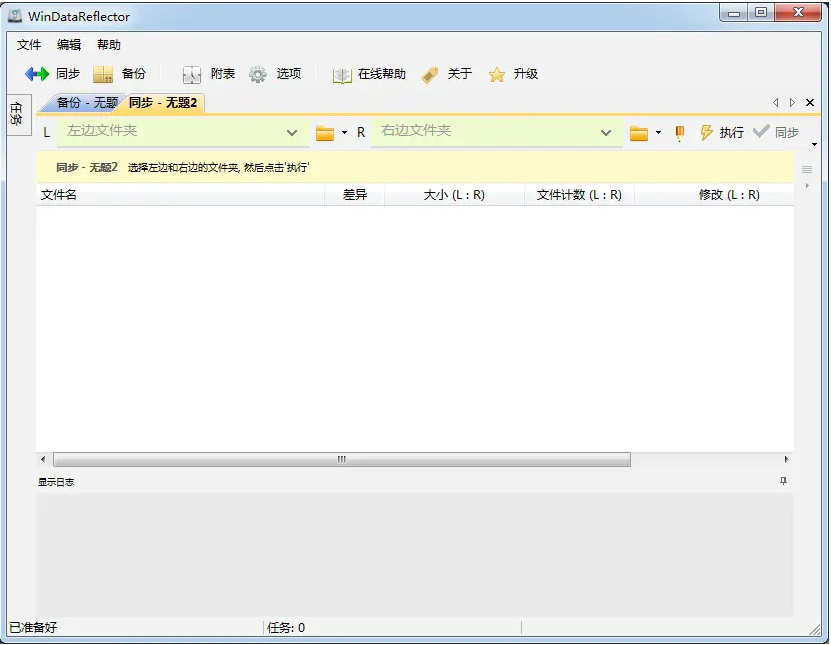Screen dimensions: 831x645
Task: Close the active tab with X
Action: pos(810,102)
